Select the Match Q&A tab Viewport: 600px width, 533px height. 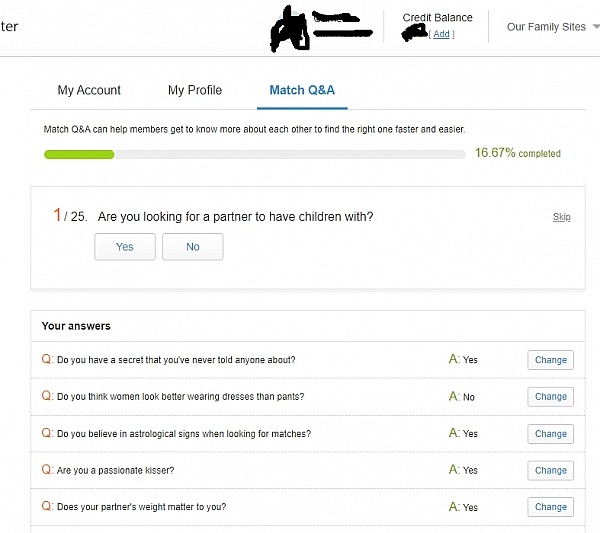click(x=302, y=90)
